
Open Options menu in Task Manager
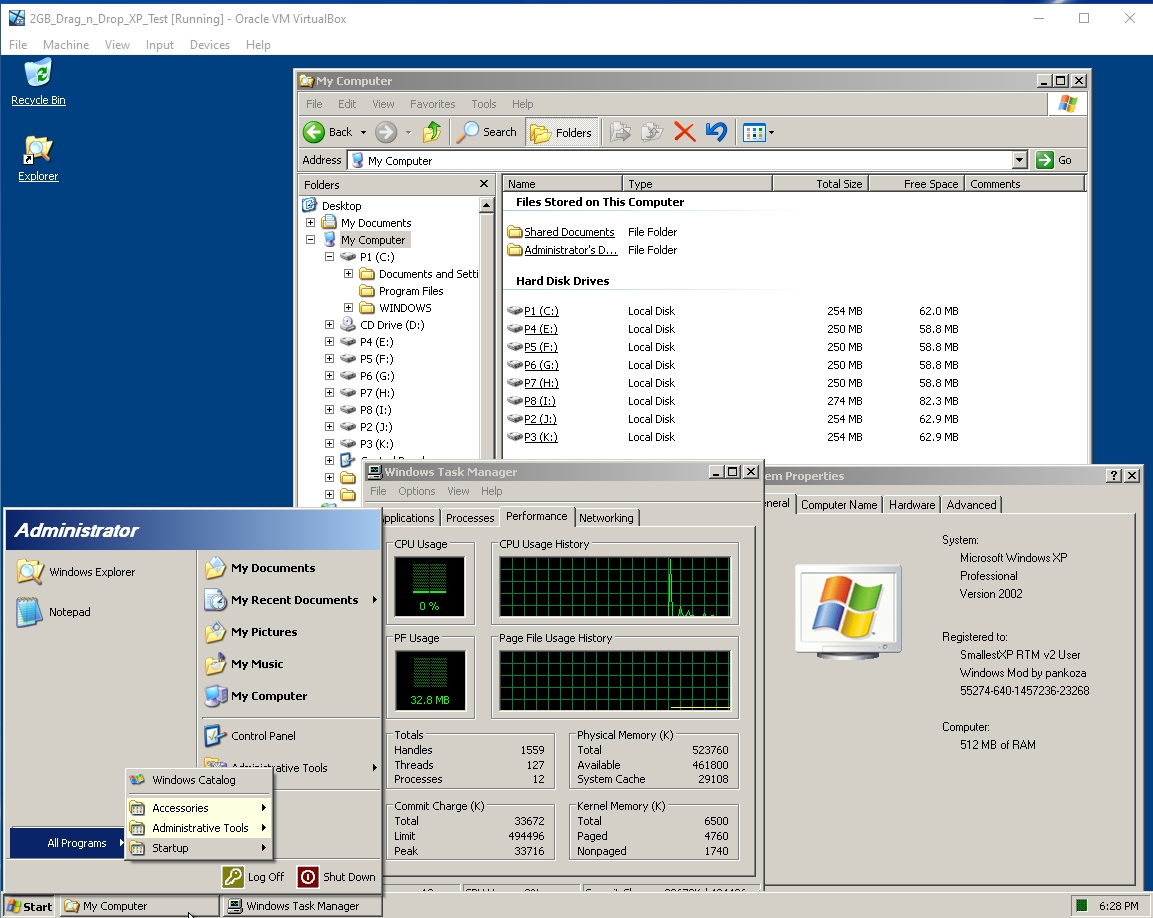416,491
